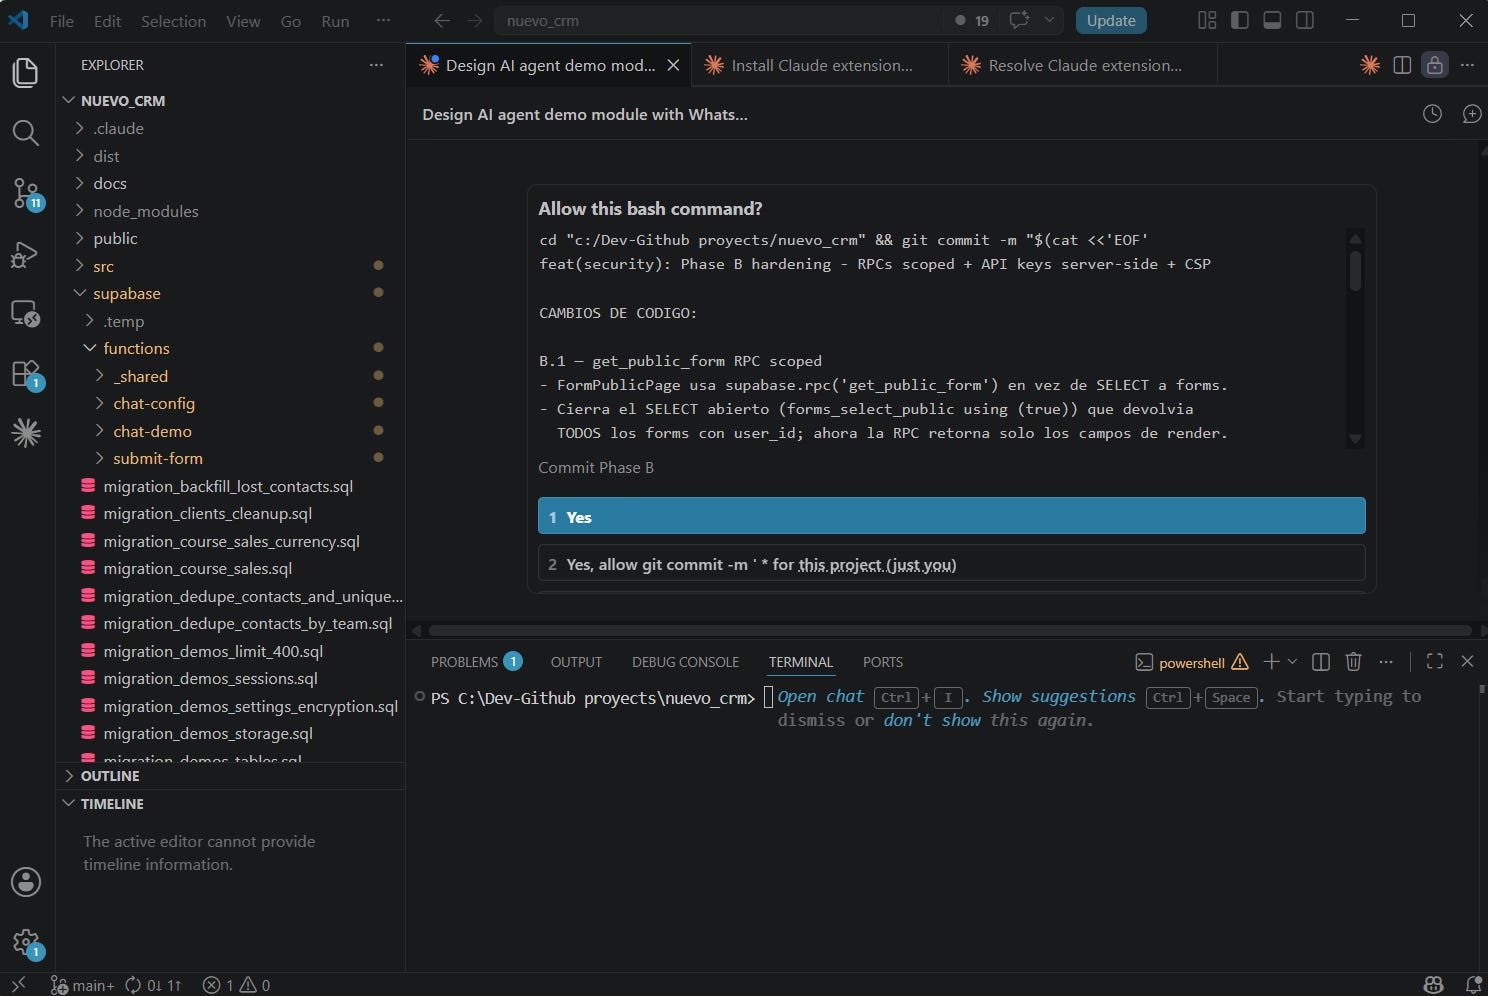This screenshot has width=1488, height=996.
Task: Close the Design AI agent demo tab
Action: click(673, 65)
